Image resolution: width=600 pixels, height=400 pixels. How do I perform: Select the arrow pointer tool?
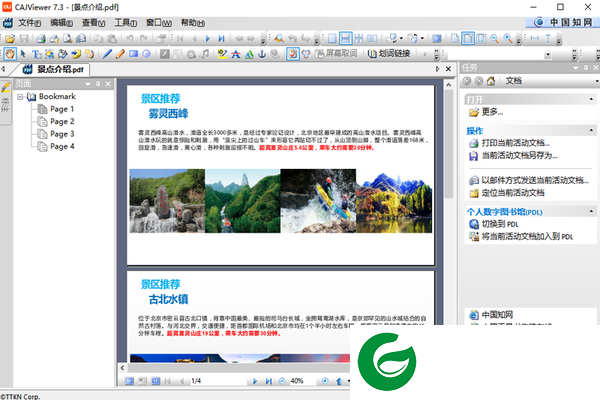click(x=23, y=54)
